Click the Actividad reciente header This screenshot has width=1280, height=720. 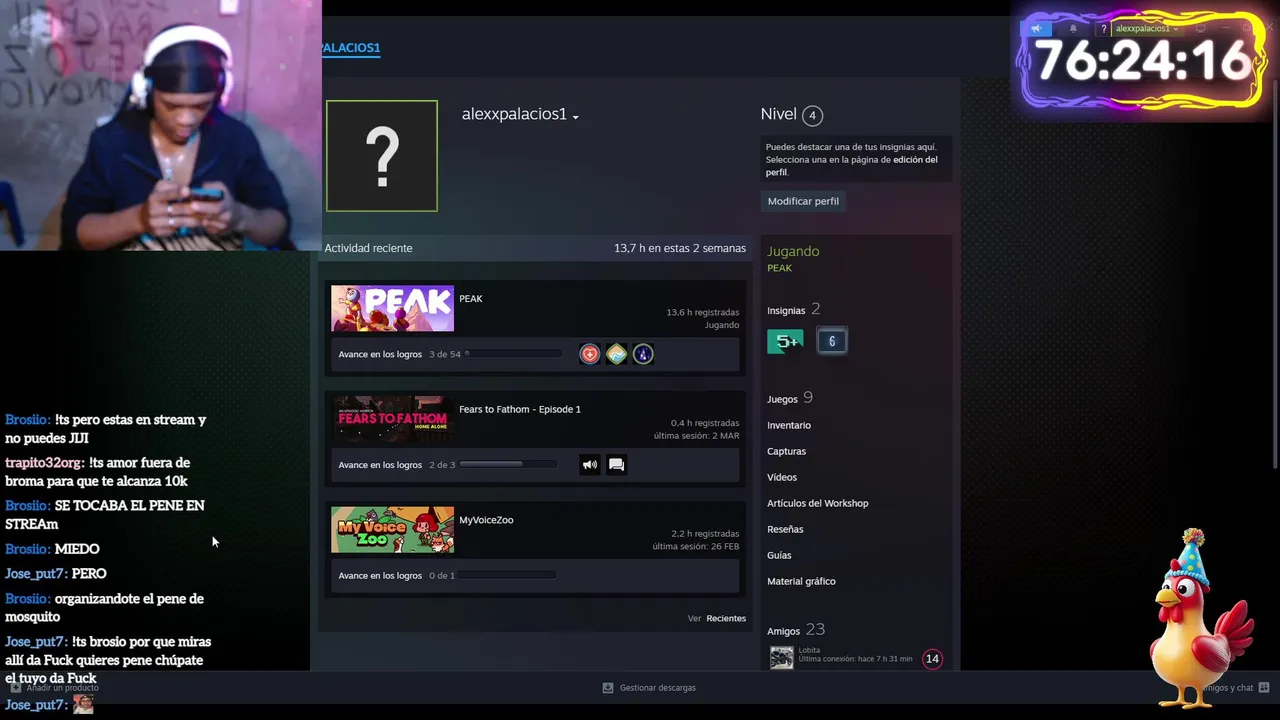pyautogui.click(x=368, y=248)
